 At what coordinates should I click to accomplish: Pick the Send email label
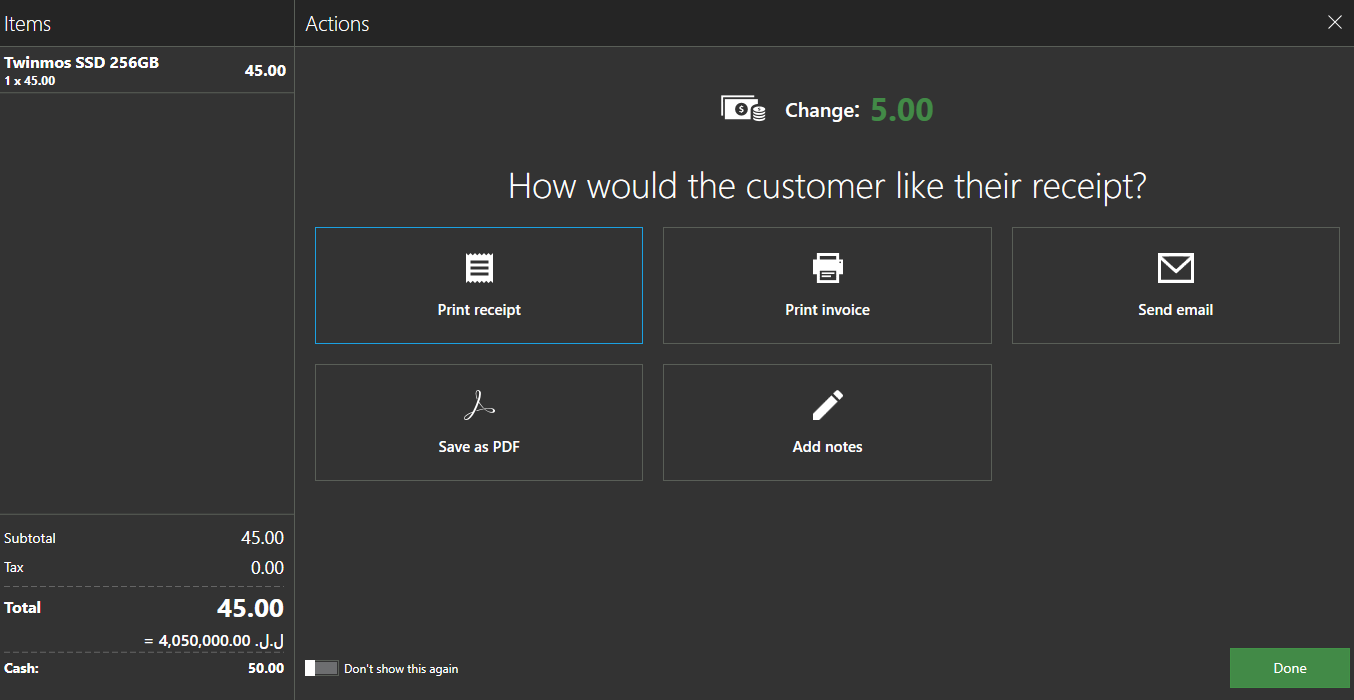pos(1175,310)
